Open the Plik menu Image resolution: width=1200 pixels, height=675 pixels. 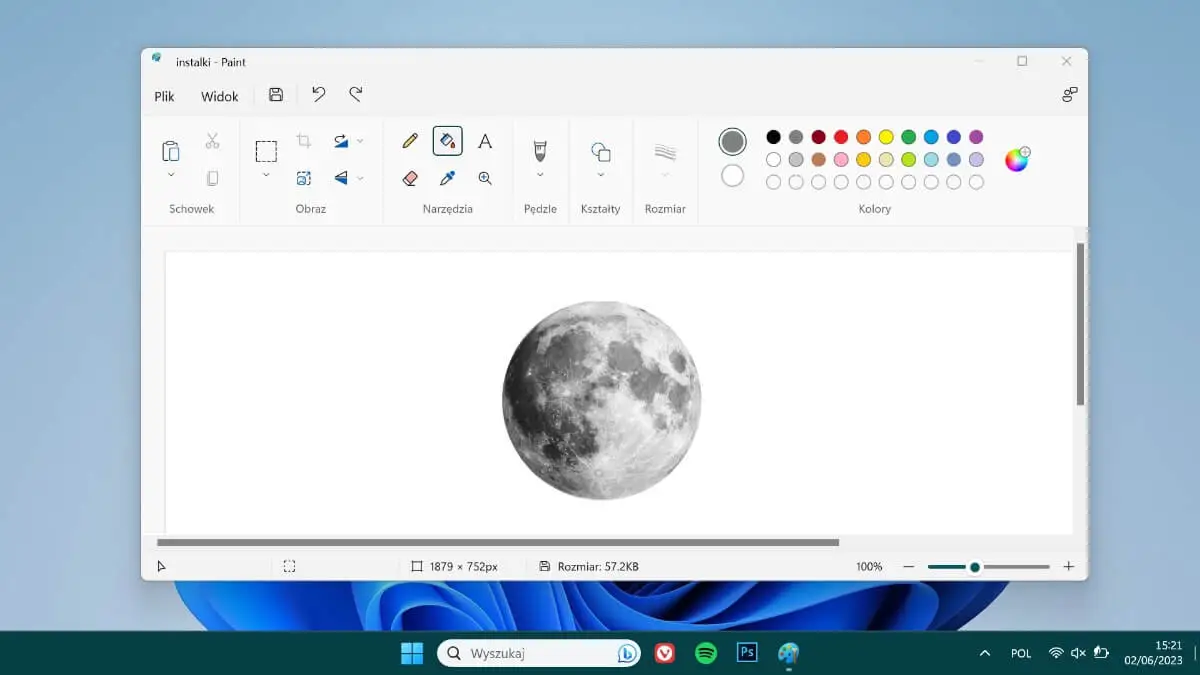tap(163, 96)
